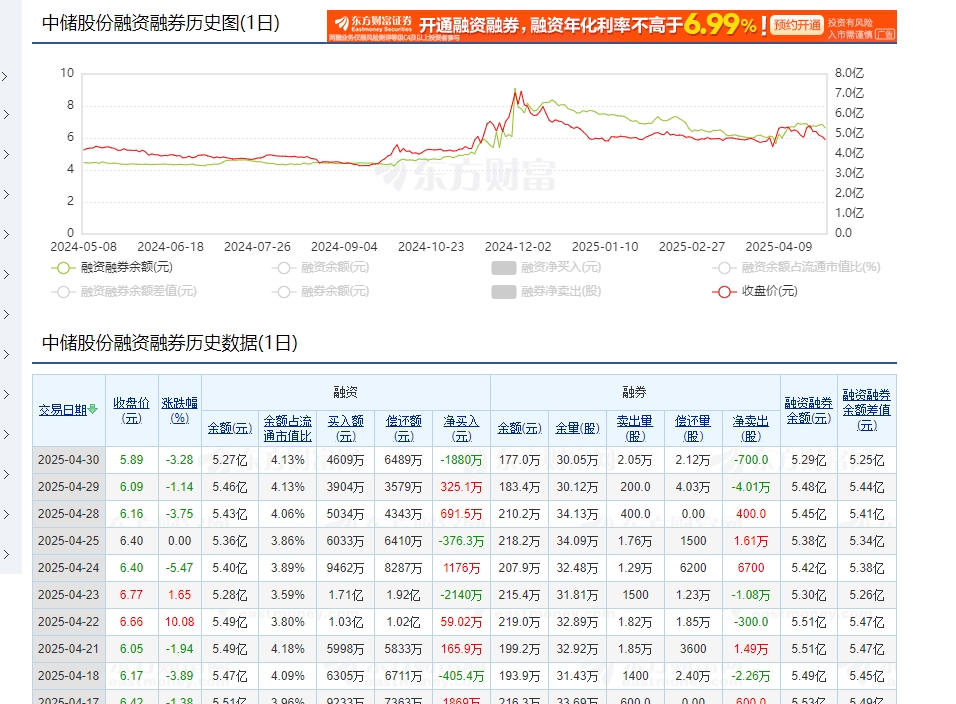Sort by 买入额(元) header
956x704 pixels.
[x=345, y=428]
